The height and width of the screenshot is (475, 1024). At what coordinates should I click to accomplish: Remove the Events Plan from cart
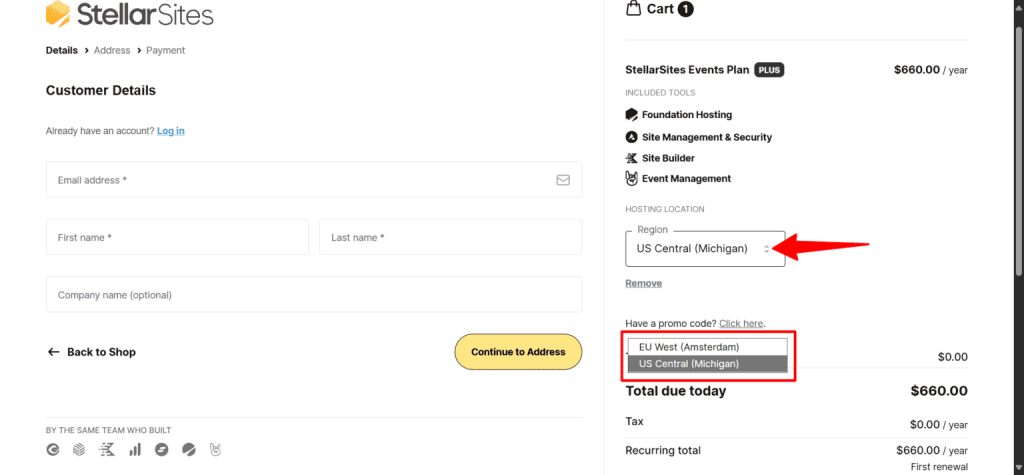click(x=643, y=284)
